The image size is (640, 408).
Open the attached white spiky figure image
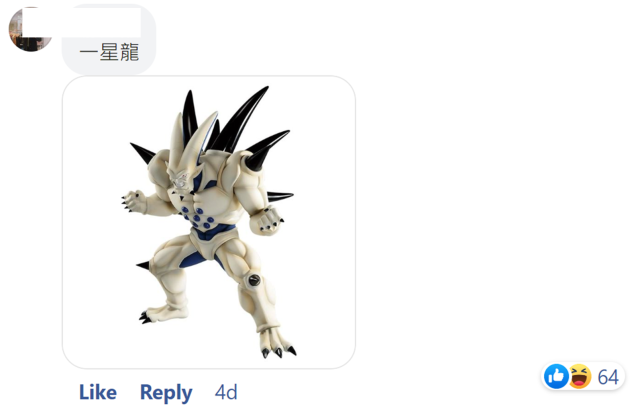pos(209,222)
